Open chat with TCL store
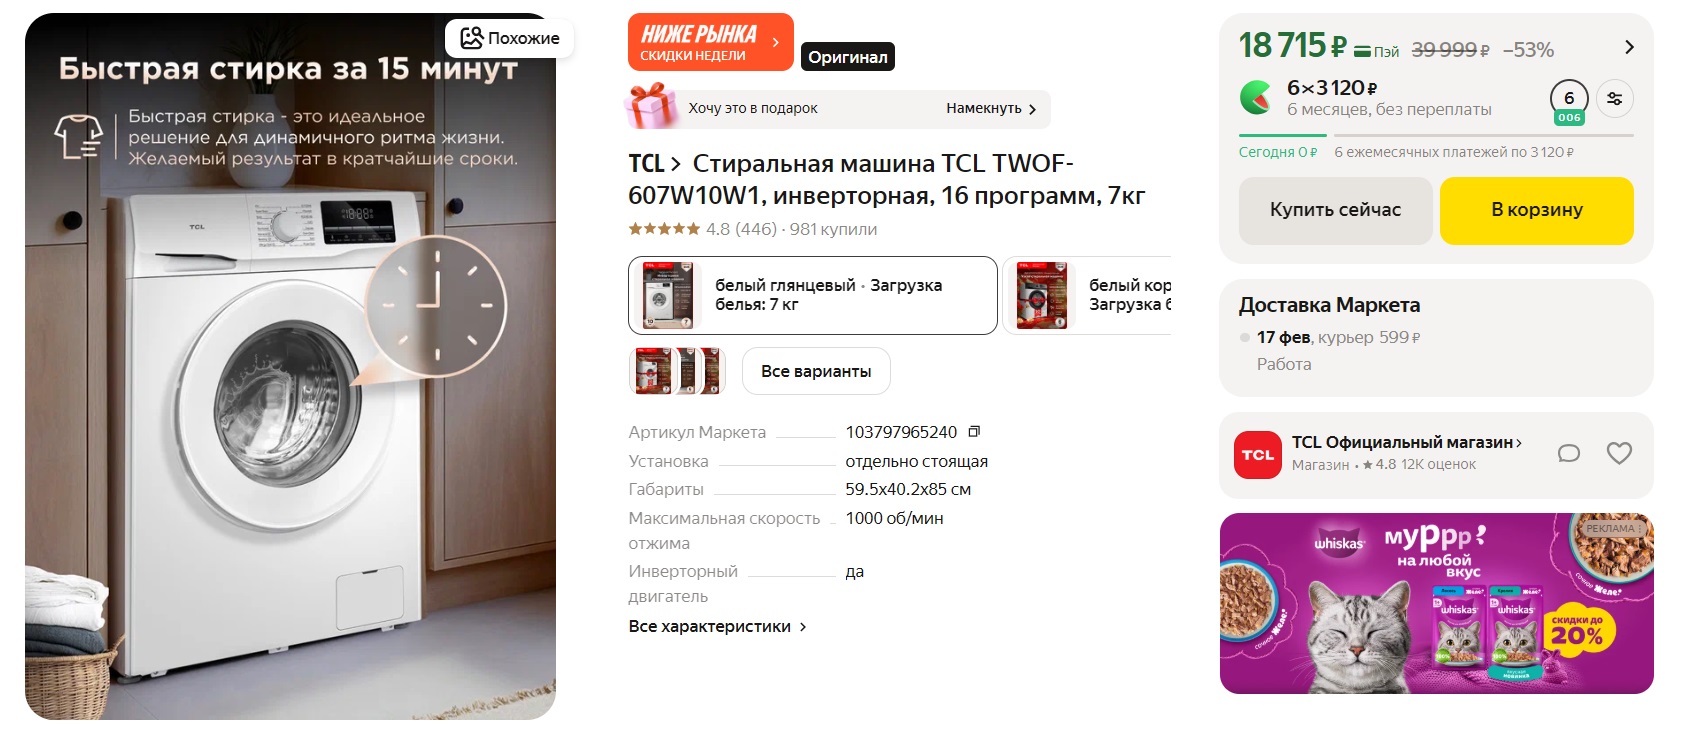1695x756 pixels. point(1569,453)
